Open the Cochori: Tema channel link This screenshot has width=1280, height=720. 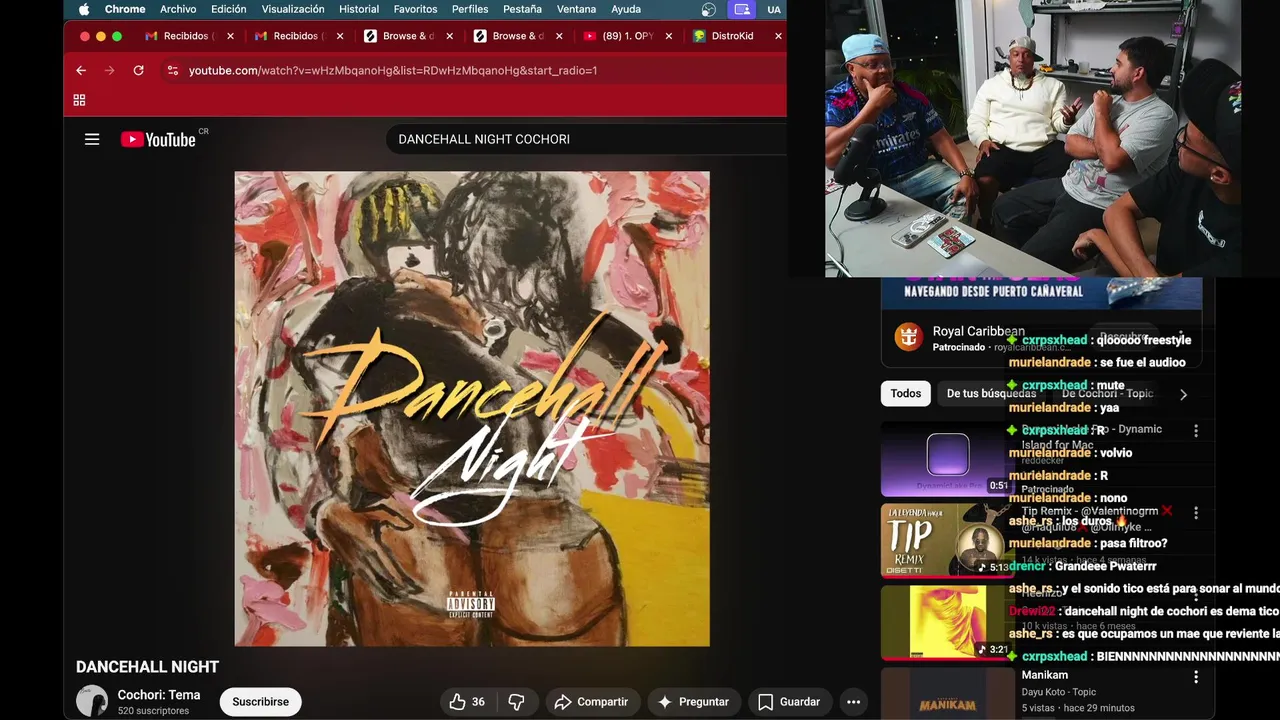[x=159, y=695]
